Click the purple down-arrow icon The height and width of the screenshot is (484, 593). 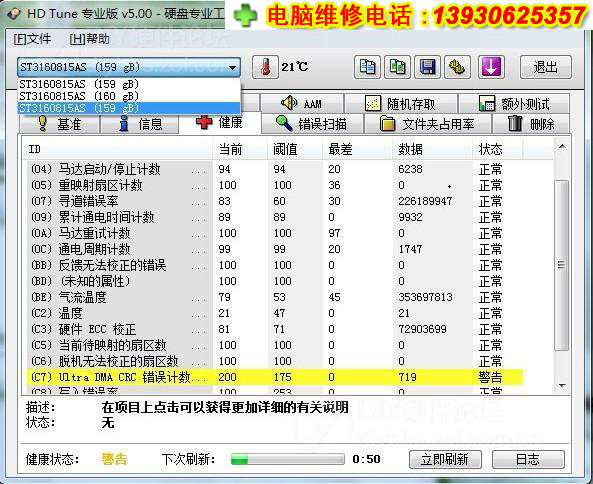tap(491, 67)
